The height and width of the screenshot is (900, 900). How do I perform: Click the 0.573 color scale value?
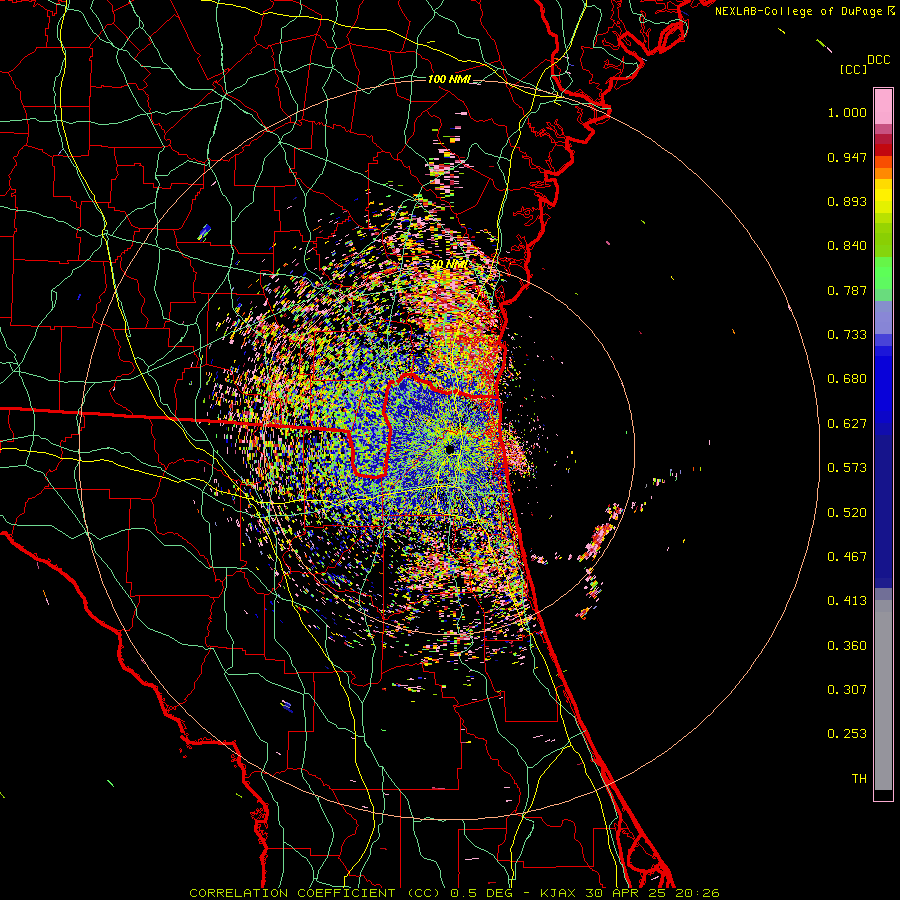847,468
